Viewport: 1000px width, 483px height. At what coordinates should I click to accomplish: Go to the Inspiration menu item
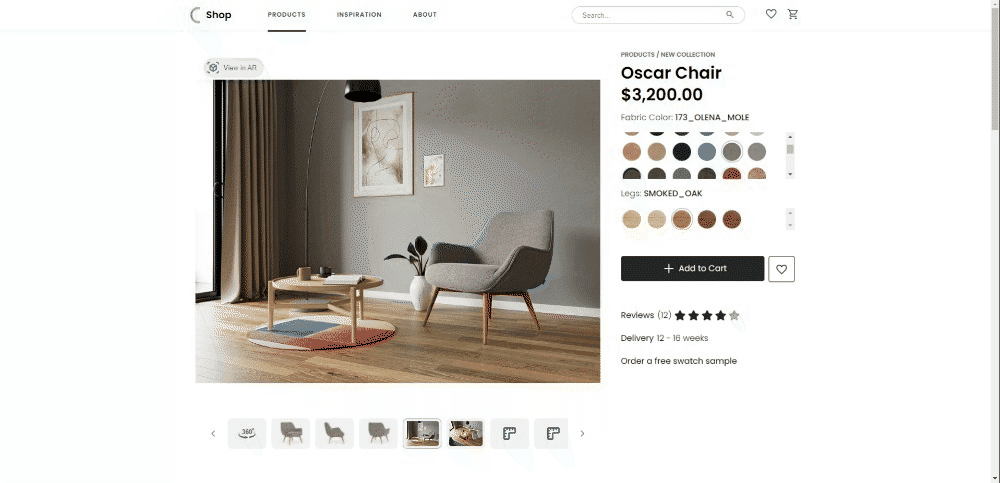[x=359, y=15]
